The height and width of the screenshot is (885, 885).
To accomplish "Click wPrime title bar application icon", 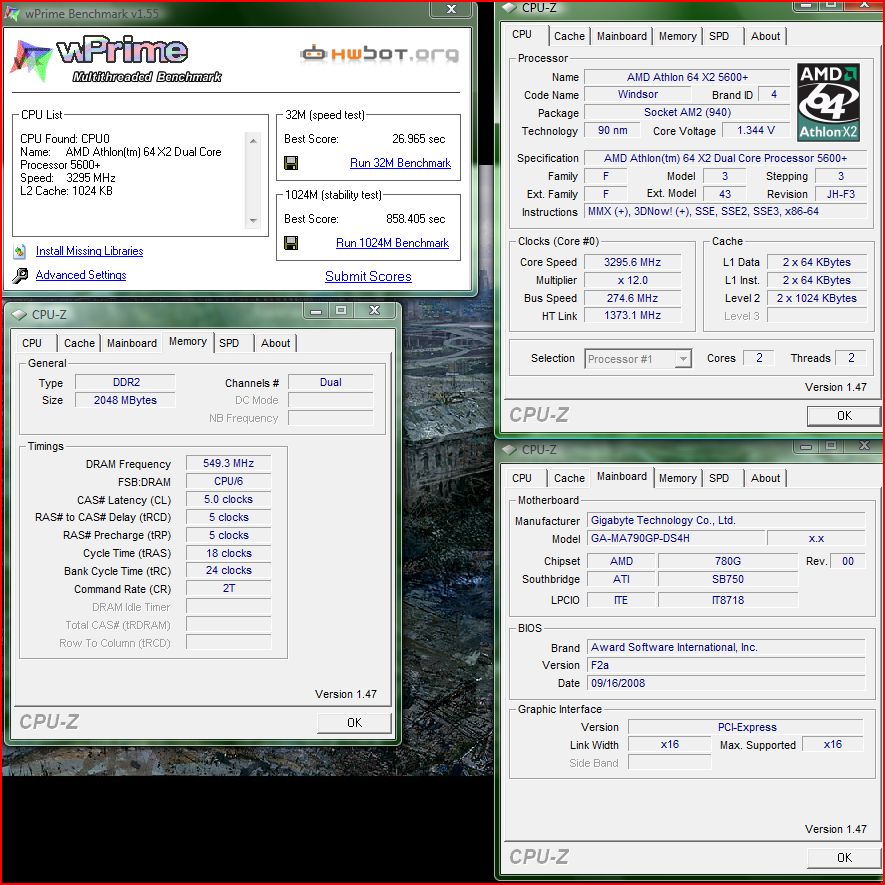I will pyautogui.click(x=12, y=13).
